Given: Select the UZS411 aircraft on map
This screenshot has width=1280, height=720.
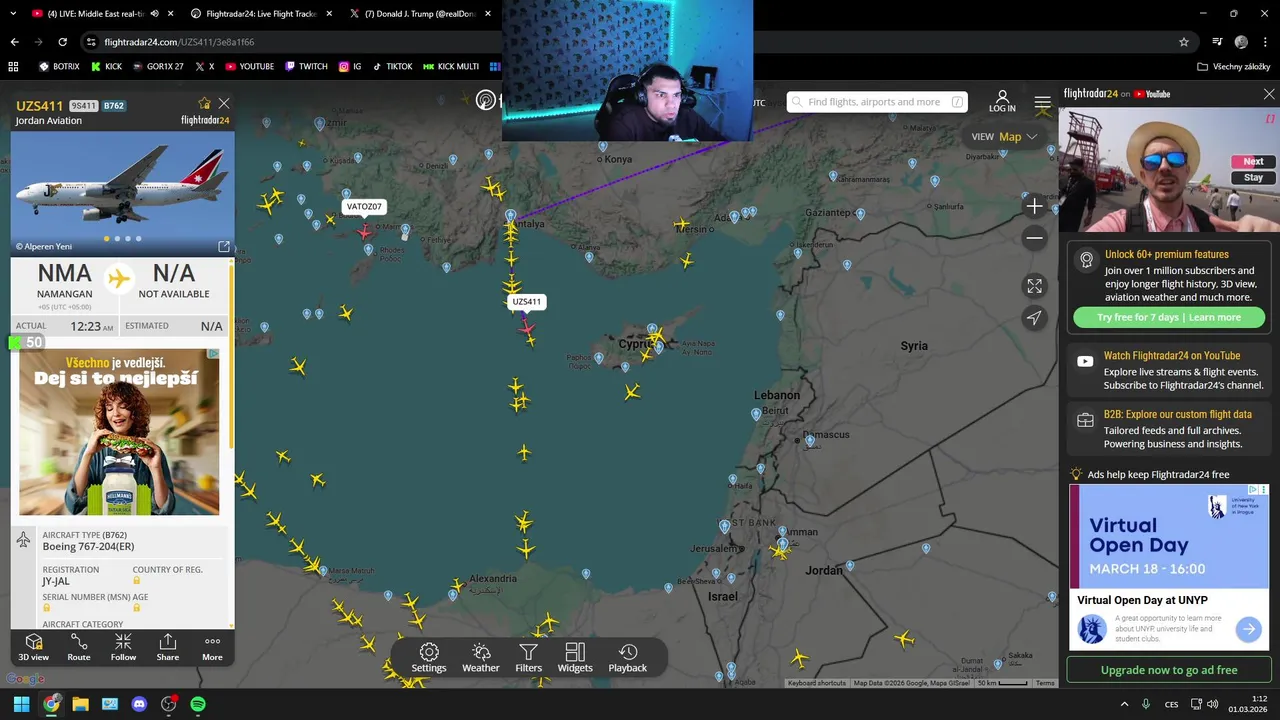Looking at the screenshot, I should tap(526, 326).
